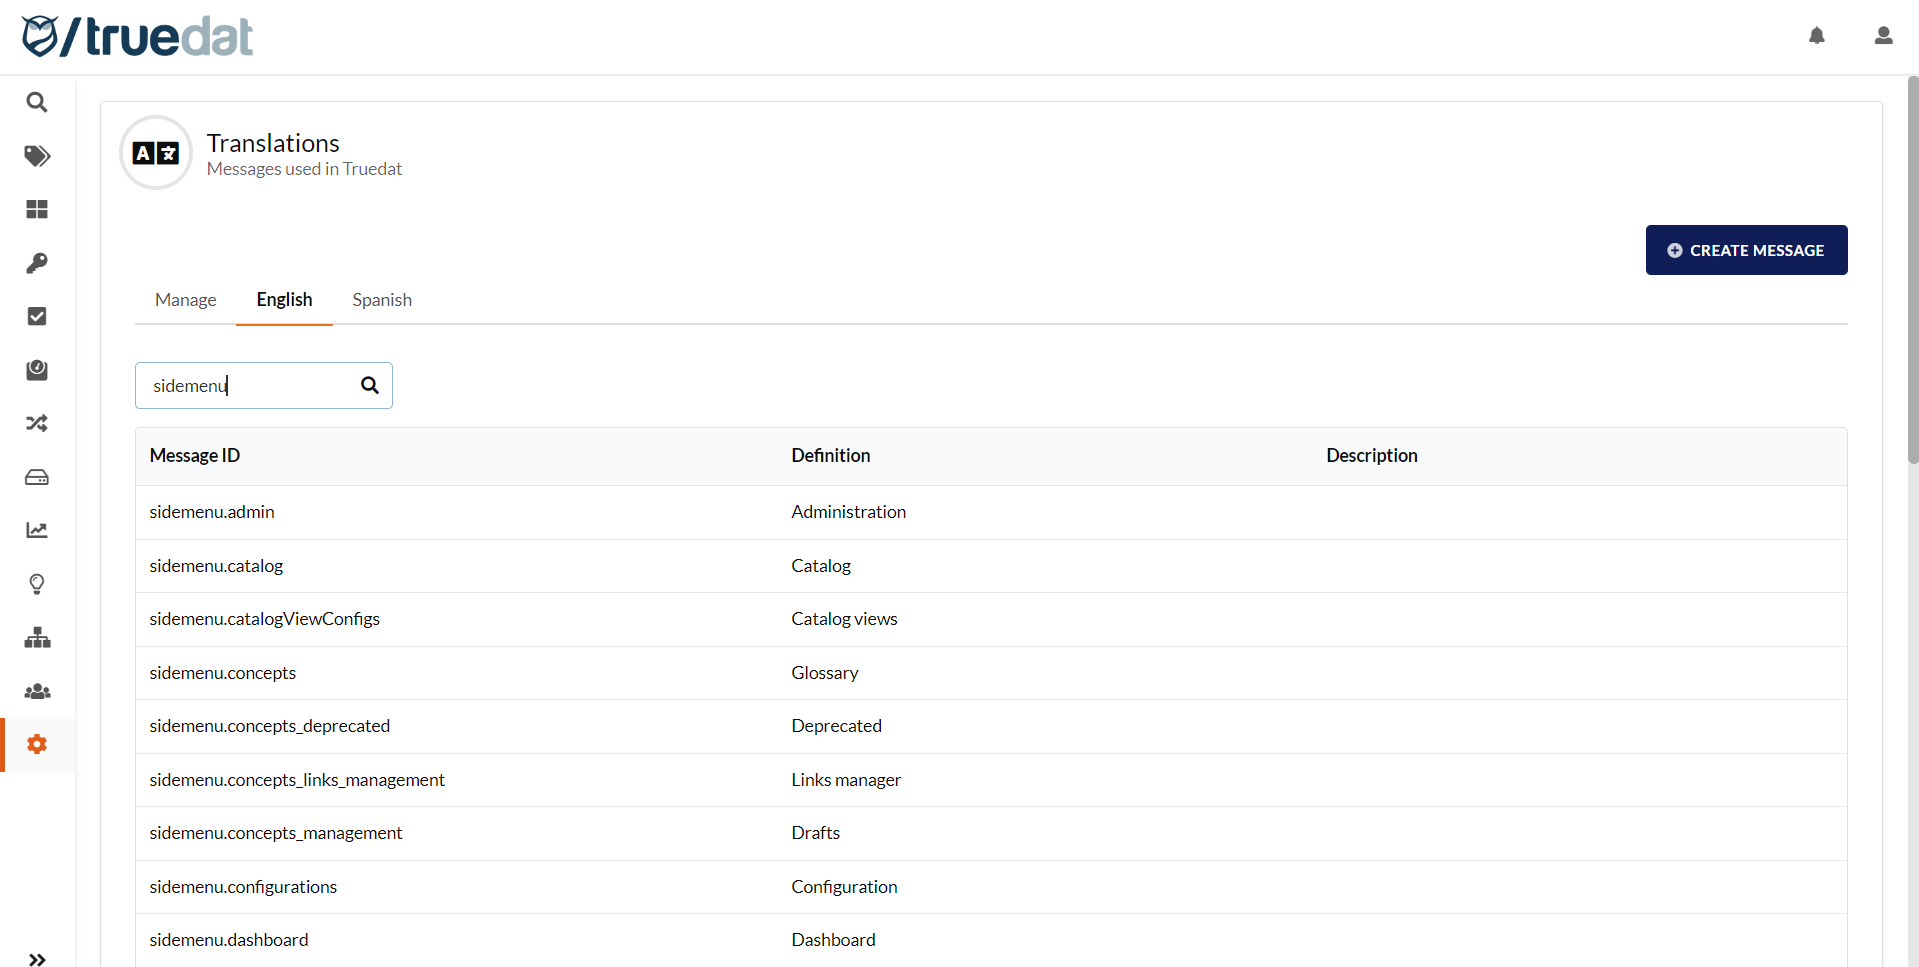The width and height of the screenshot is (1919, 967).
Task: Open the line chart sidebar icon
Action: 37,530
